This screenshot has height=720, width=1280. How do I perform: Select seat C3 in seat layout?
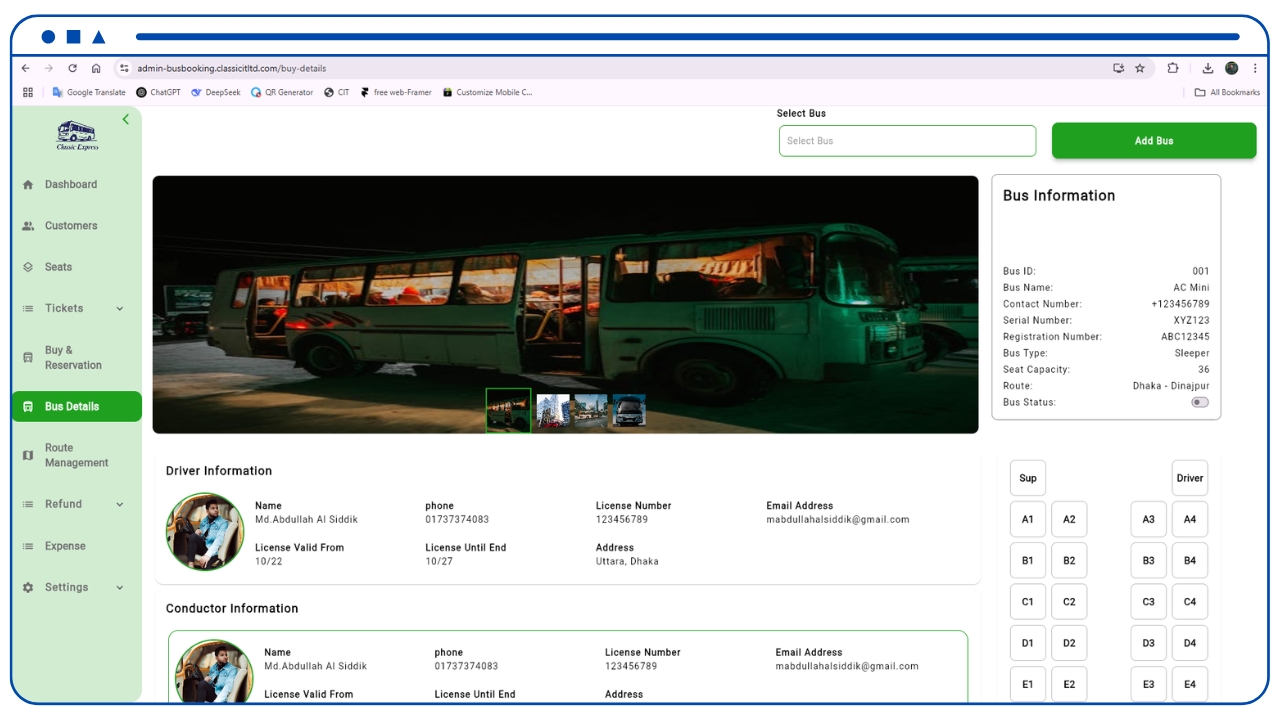tap(1148, 602)
